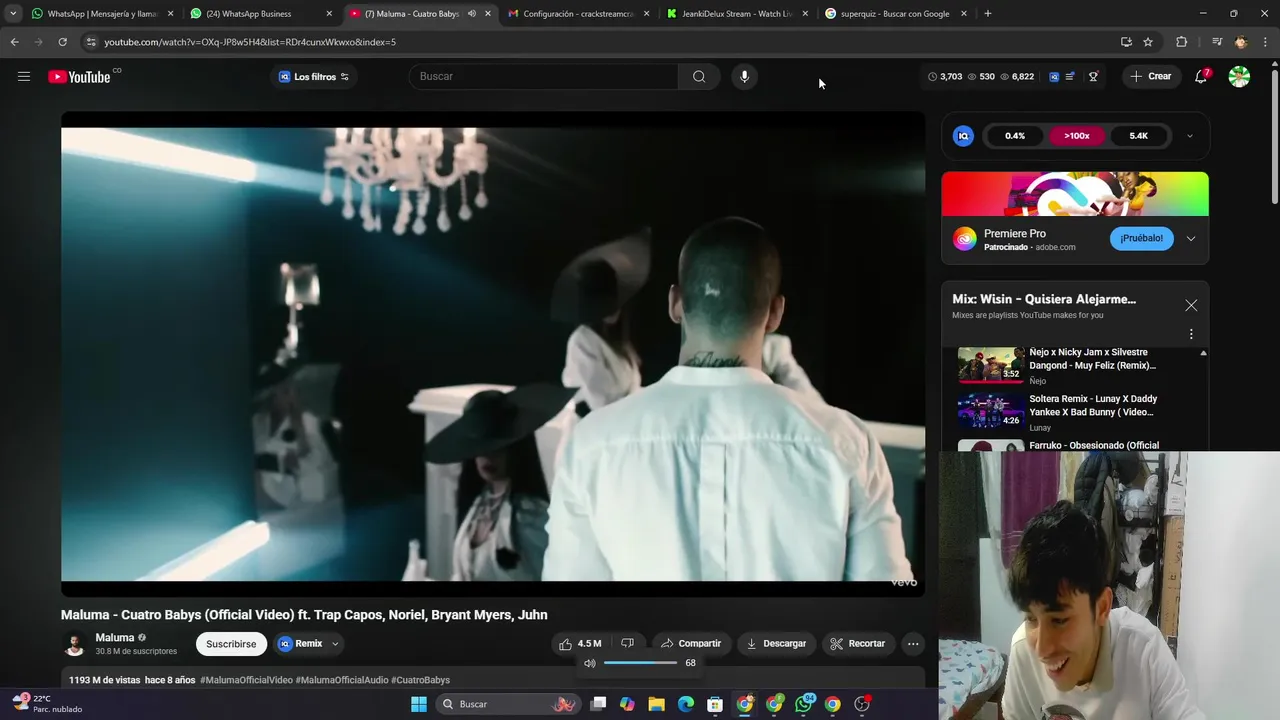1280x720 pixels.
Task: Play Ñejo x Nicky Jam Muy Feliz thumbnail
Action: point(991,365)
